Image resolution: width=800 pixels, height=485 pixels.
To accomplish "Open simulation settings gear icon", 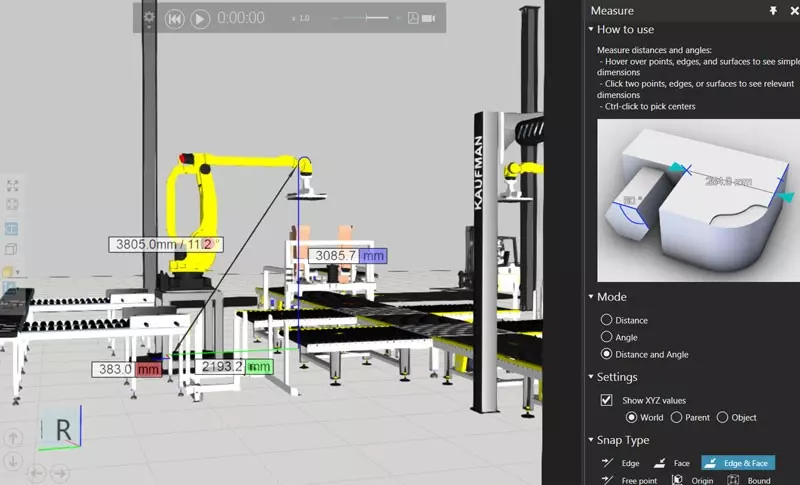I will pos(149,17).
